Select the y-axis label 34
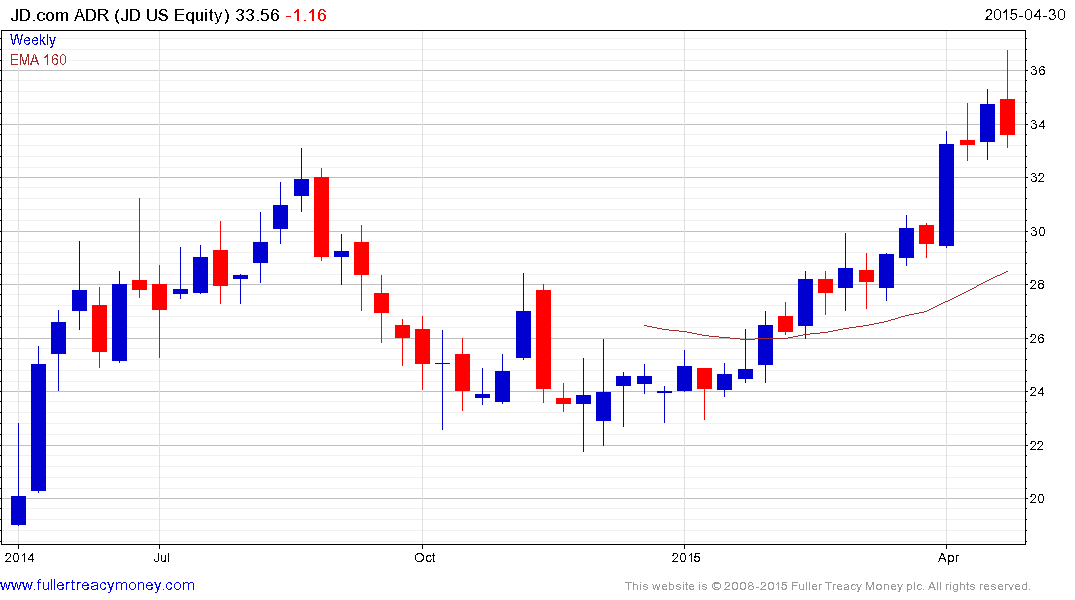This screenshot has width=1075, height=600. (1037, 124)
